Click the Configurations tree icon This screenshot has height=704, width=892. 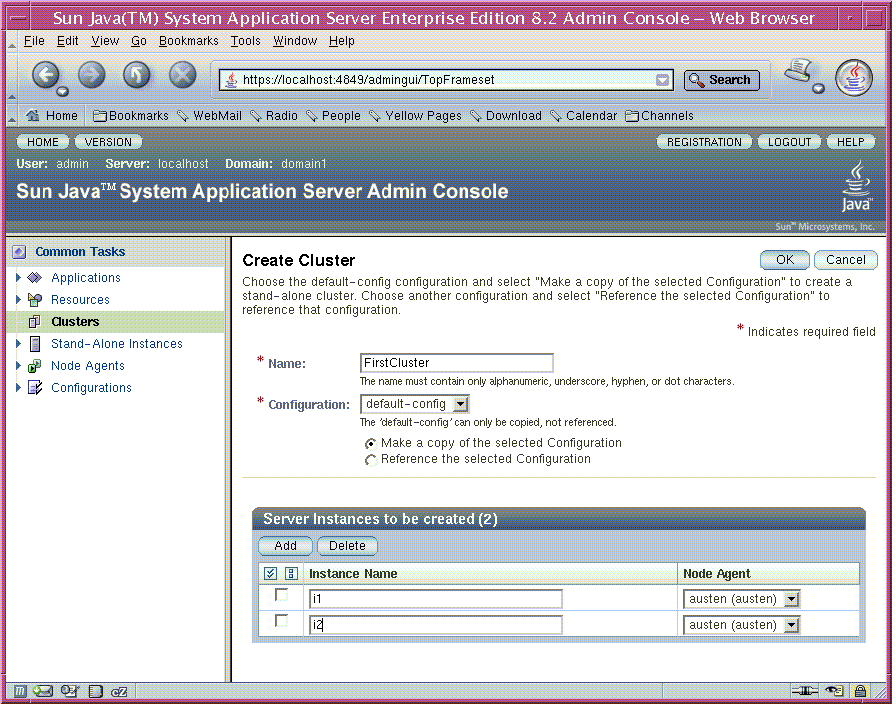click(35, 388)
